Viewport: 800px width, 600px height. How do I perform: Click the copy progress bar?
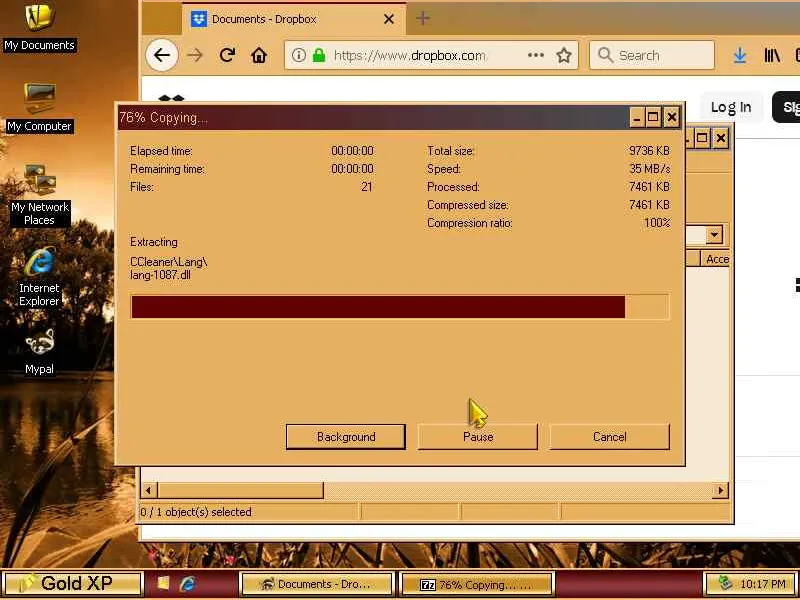coord(400,307)
